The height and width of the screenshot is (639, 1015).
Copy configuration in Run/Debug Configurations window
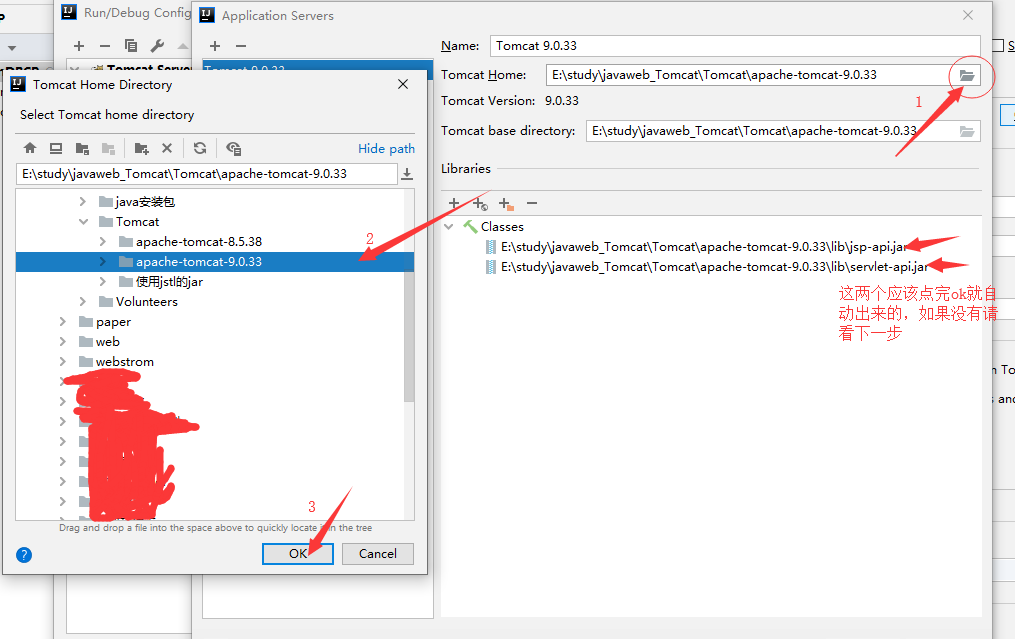pos(131,46)
